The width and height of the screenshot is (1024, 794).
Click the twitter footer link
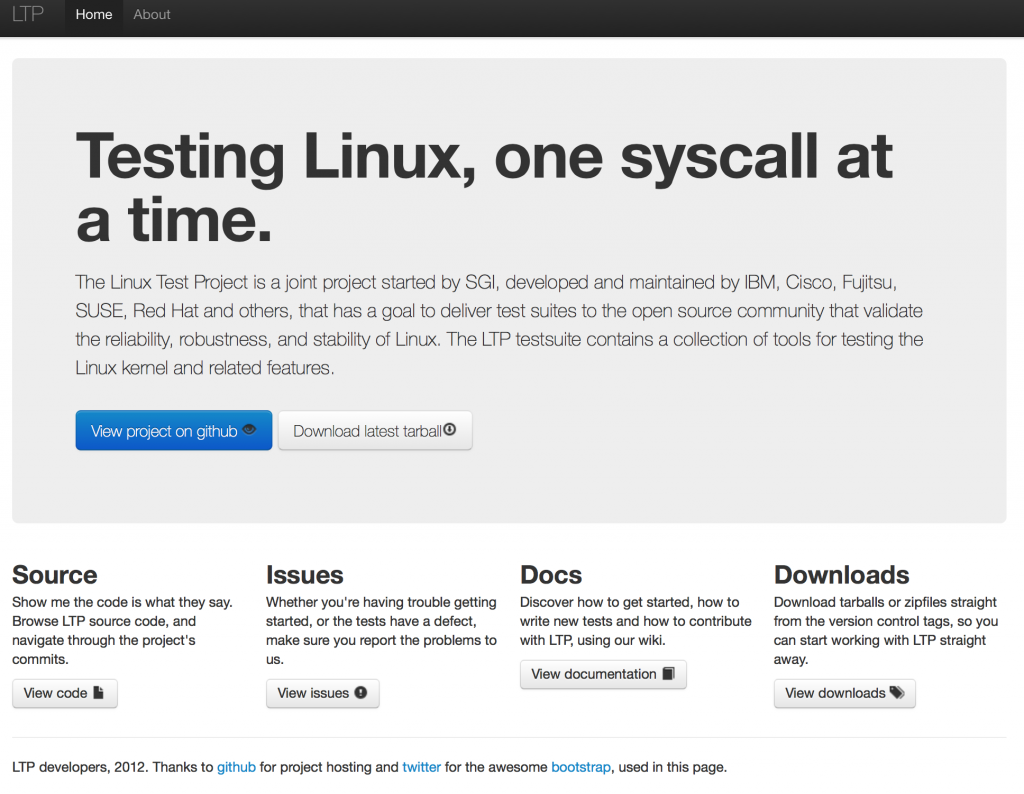tap(421, 767)
